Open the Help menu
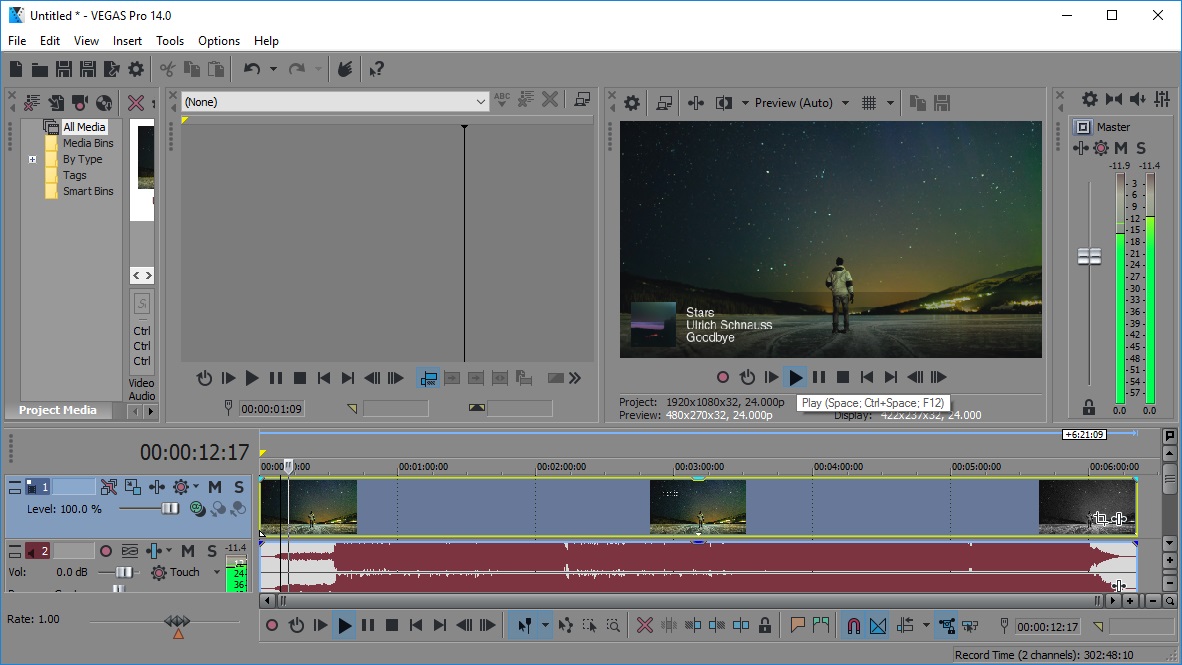This screenshot has width=1182, height=665. pyautogui.click(x=266, y=41)
